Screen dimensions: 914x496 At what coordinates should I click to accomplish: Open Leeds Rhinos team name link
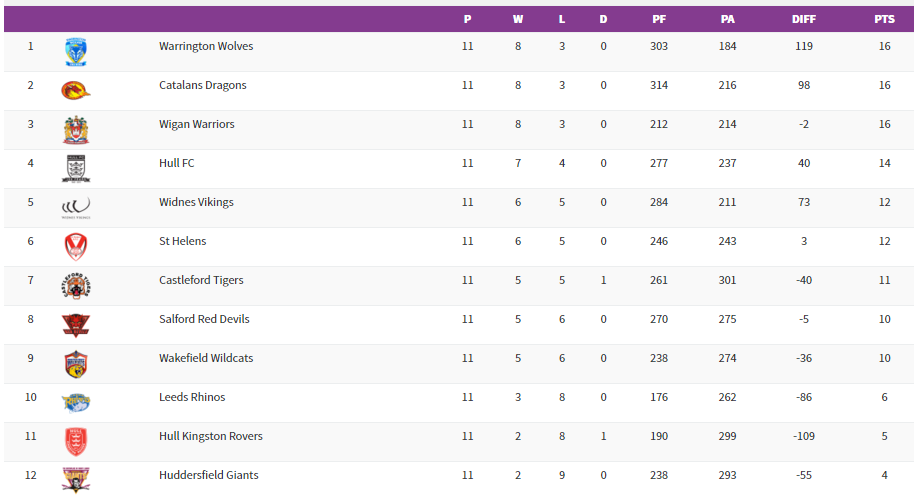click(x=192, y=397)
